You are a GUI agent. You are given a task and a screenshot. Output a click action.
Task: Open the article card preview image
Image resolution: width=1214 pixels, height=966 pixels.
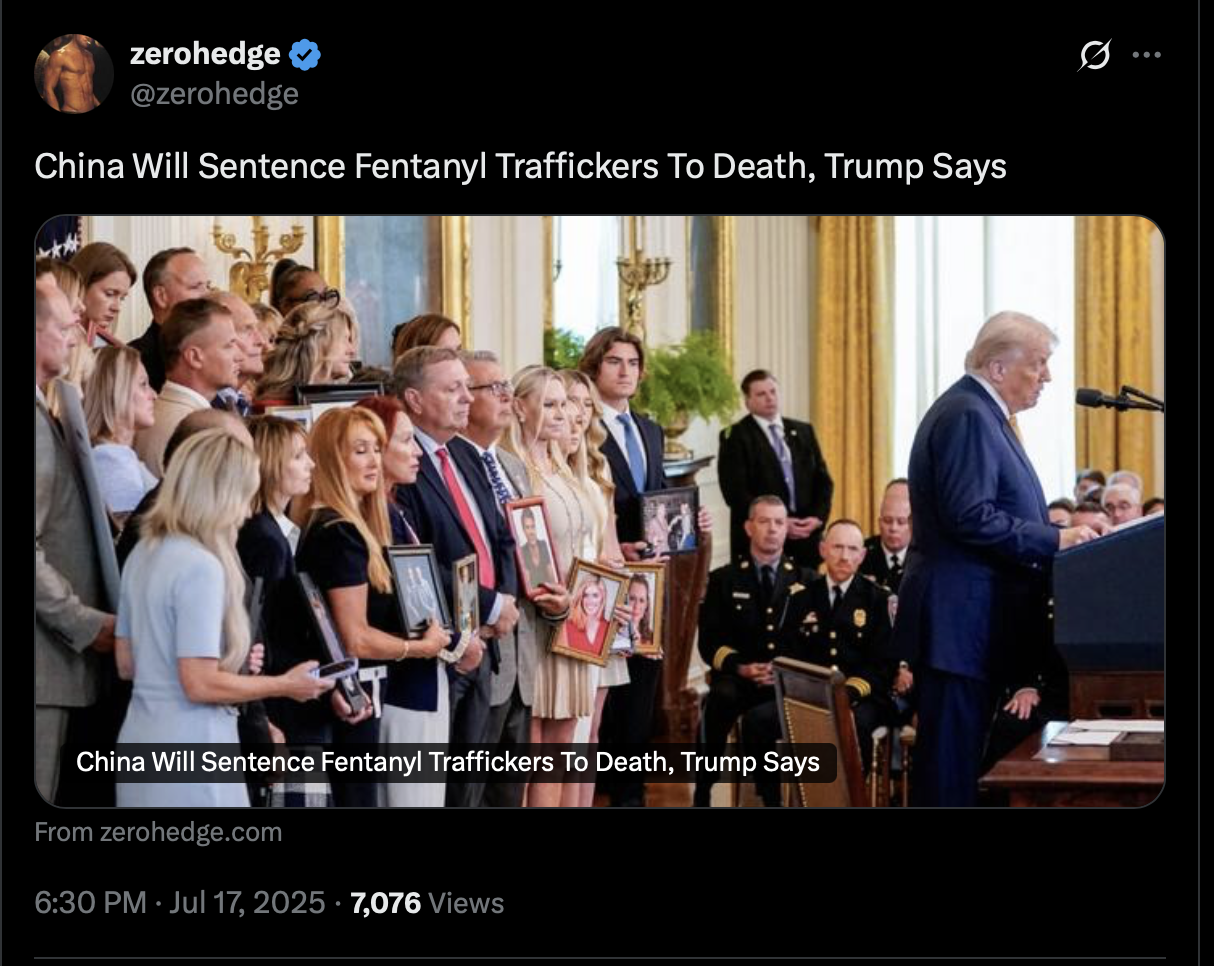tap(600, 511)
